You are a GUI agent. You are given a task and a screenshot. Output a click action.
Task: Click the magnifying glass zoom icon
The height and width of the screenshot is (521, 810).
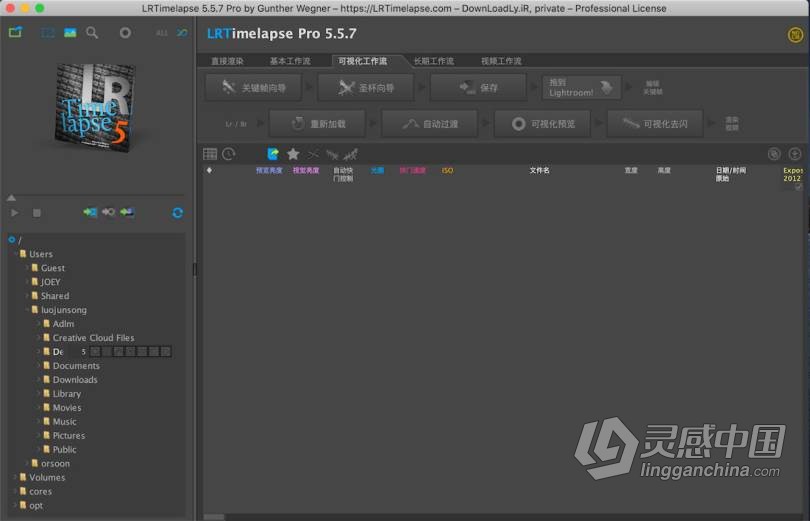click(x=92, y=33)
